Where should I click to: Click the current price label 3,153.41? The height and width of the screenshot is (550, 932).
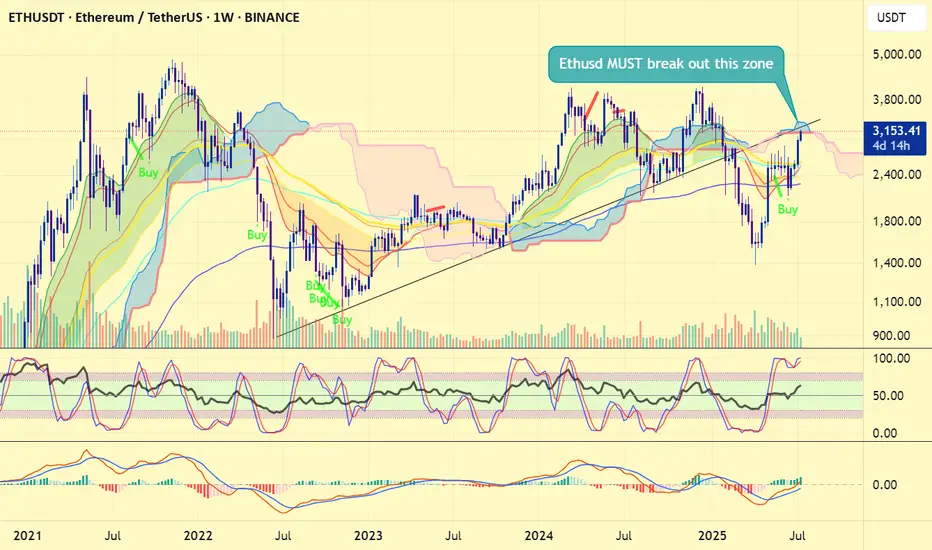coord(896,131)
